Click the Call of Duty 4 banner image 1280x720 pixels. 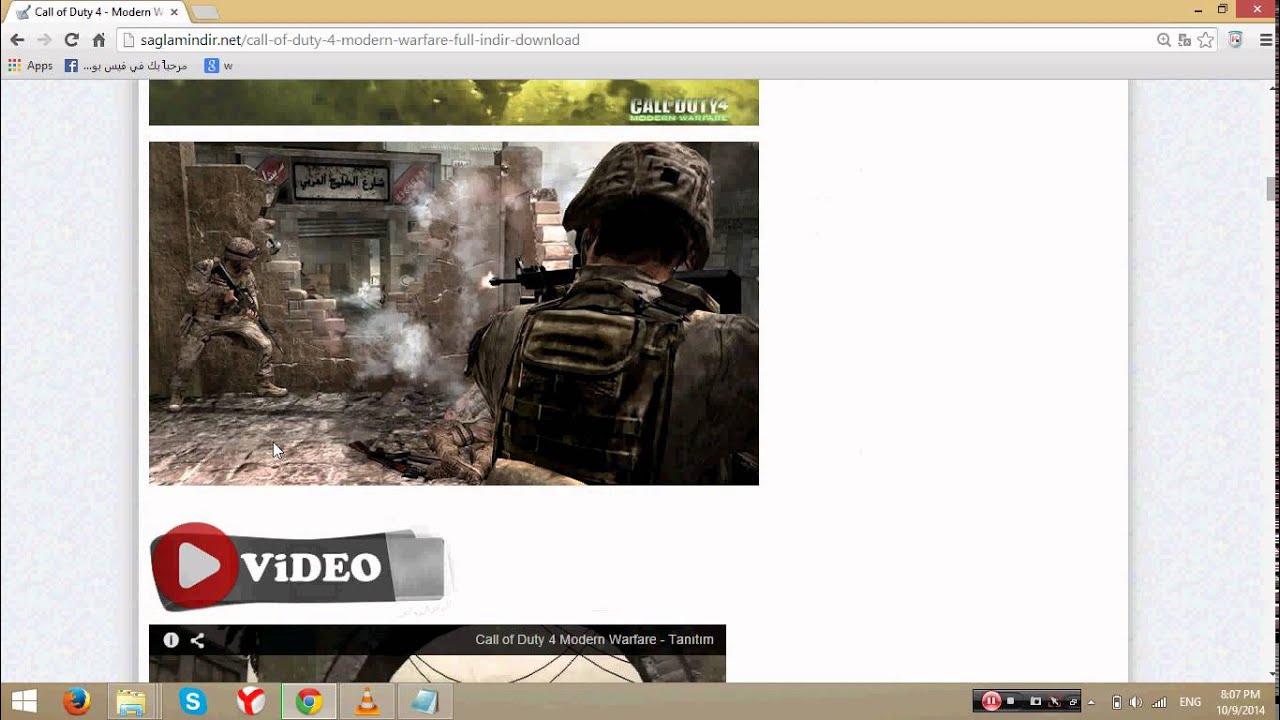pos(453,102)
